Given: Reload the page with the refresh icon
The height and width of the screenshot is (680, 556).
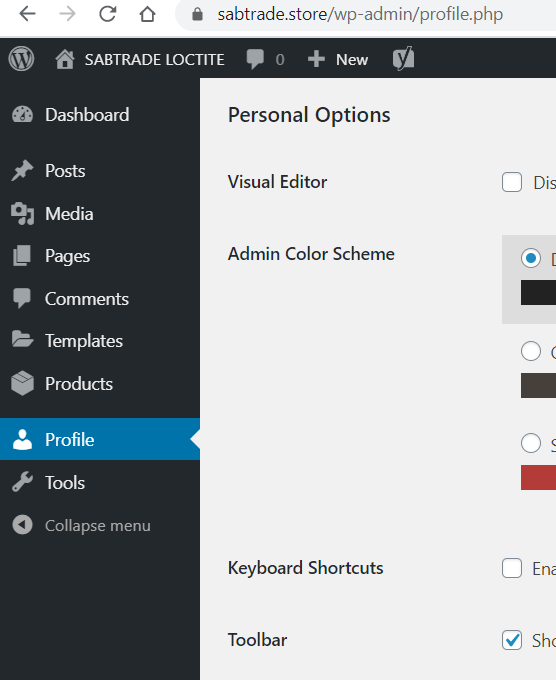Looking at the screenshot, I should coord(108,14).
